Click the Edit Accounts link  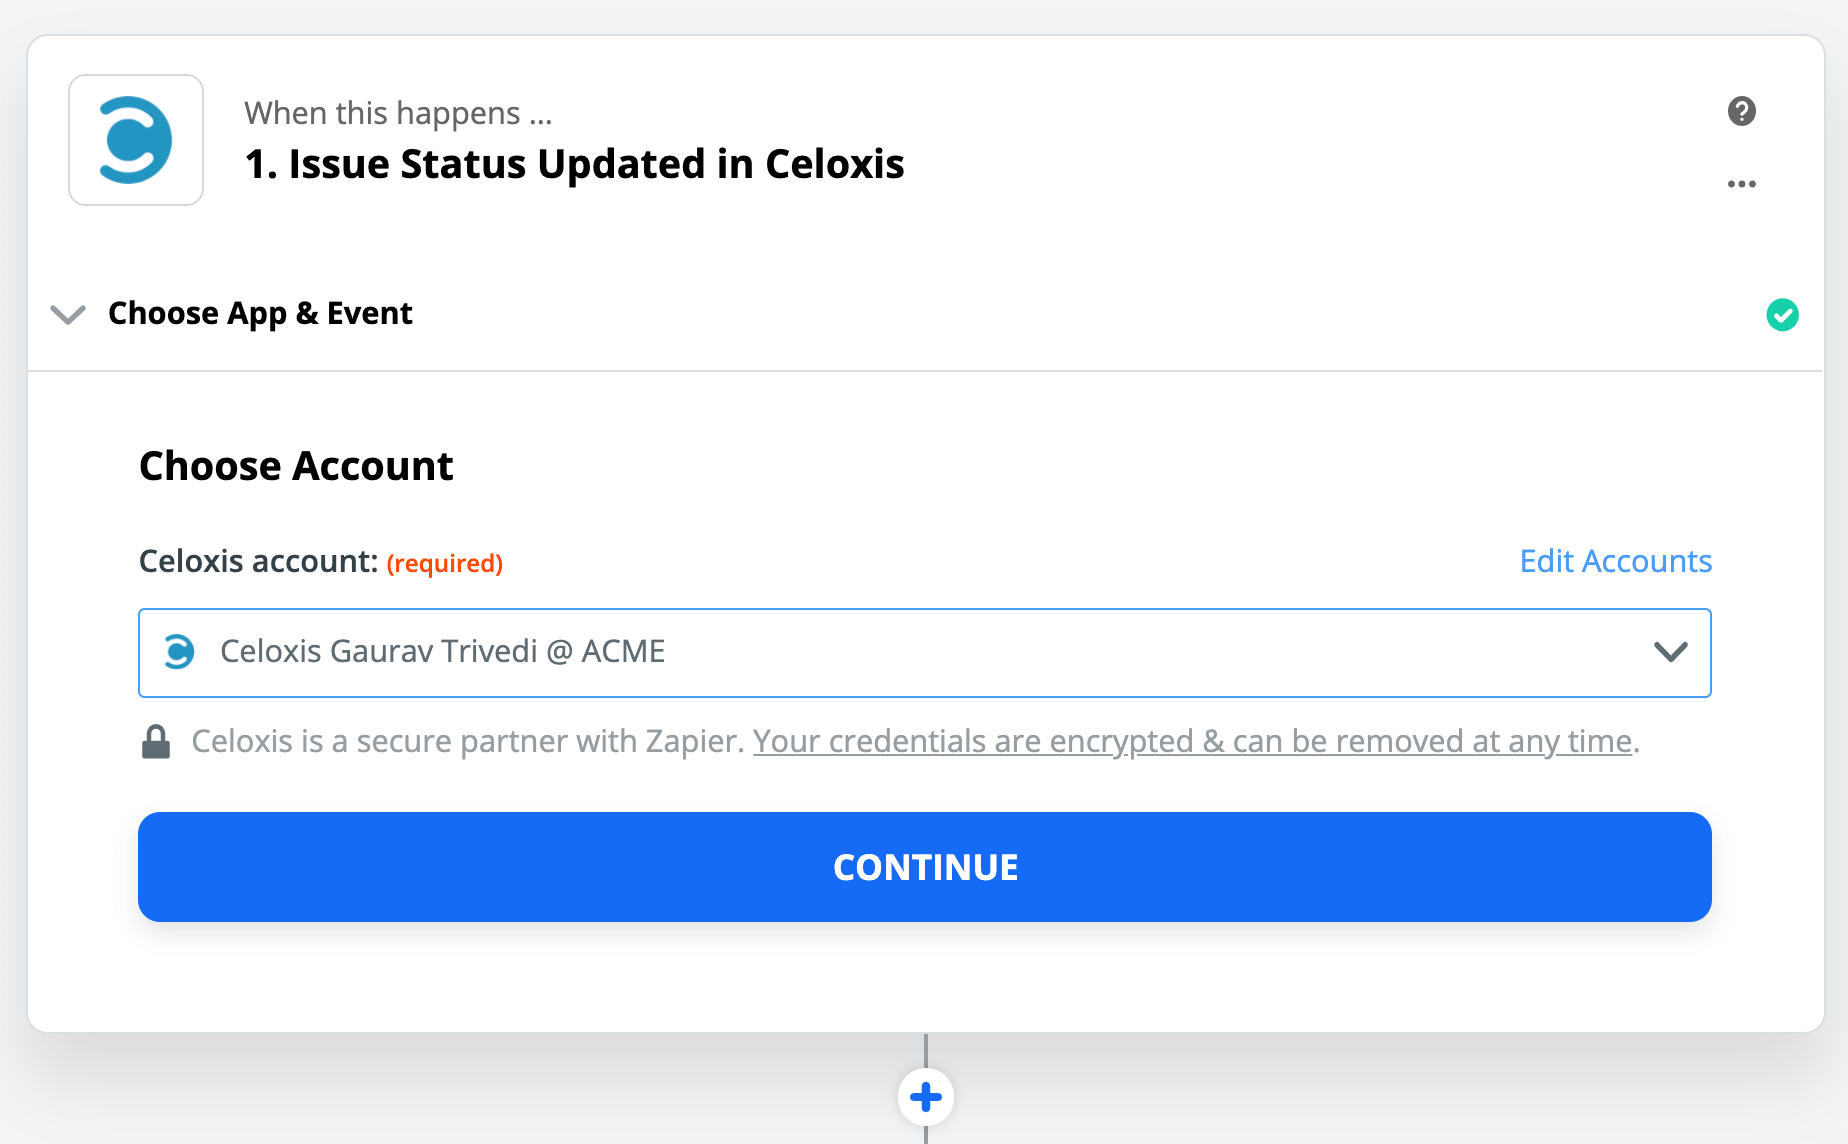pyautogui.click(x=1615, y=561)
